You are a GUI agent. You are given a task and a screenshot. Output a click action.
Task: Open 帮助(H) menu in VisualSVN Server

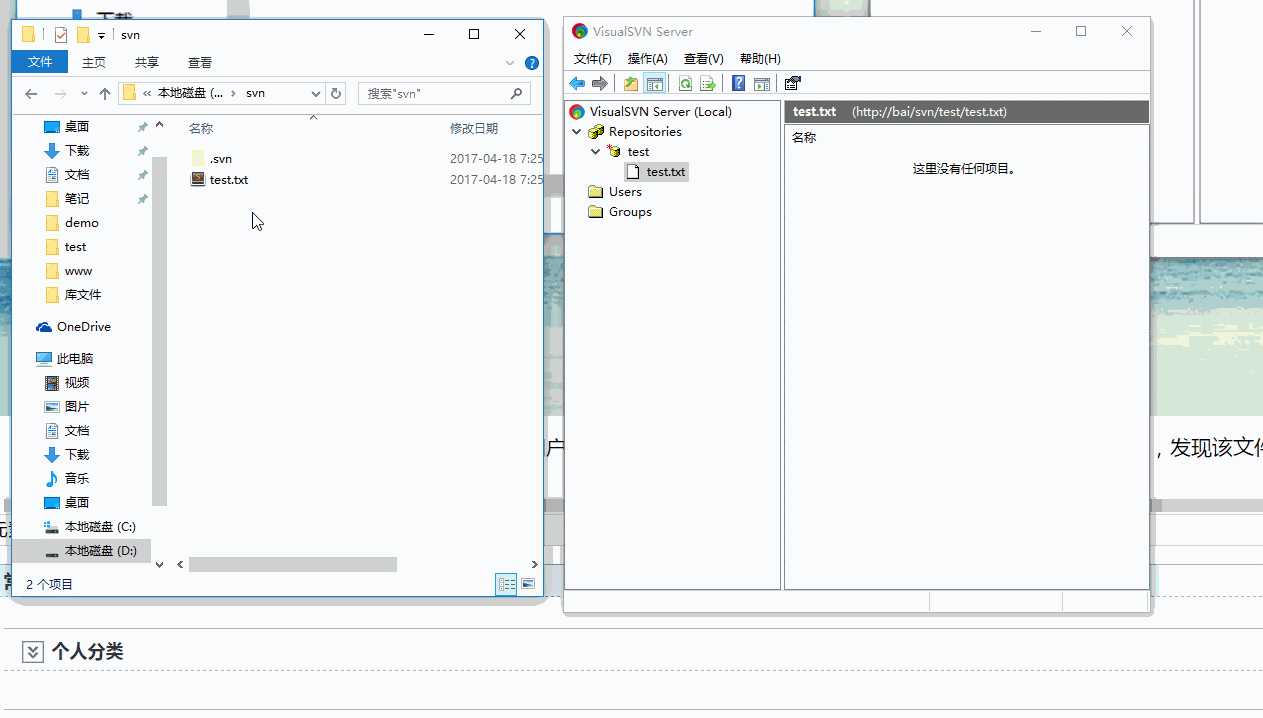[x=760, y=59]
